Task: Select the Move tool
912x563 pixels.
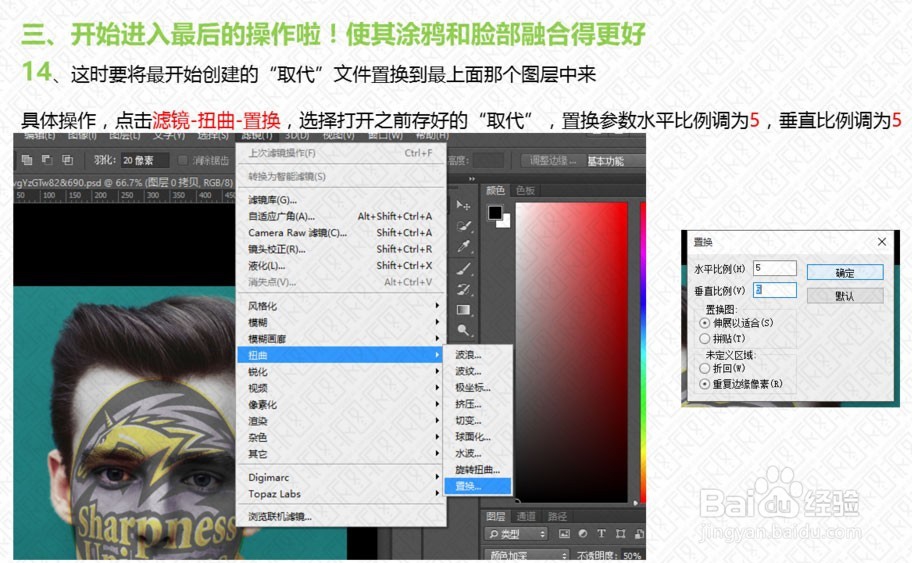Action: tap(463, 205)
